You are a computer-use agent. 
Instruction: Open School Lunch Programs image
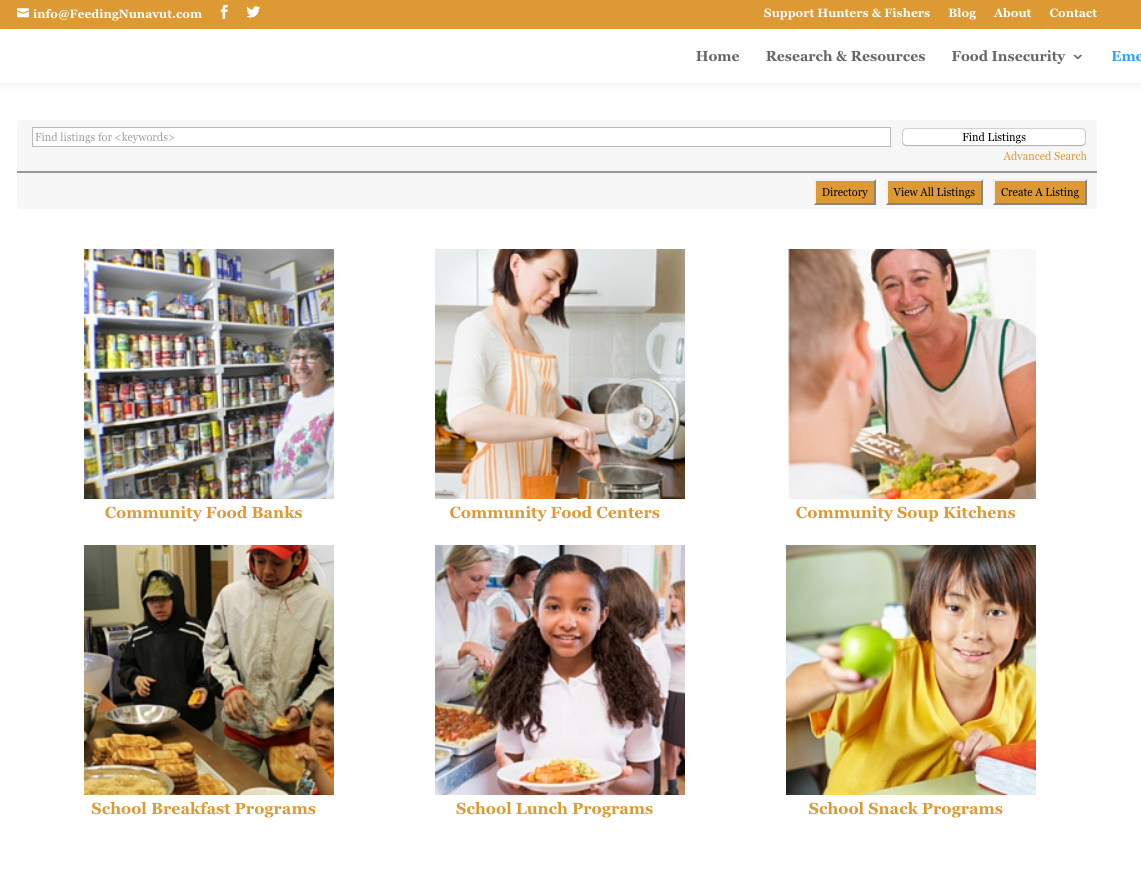pos(560,670)
